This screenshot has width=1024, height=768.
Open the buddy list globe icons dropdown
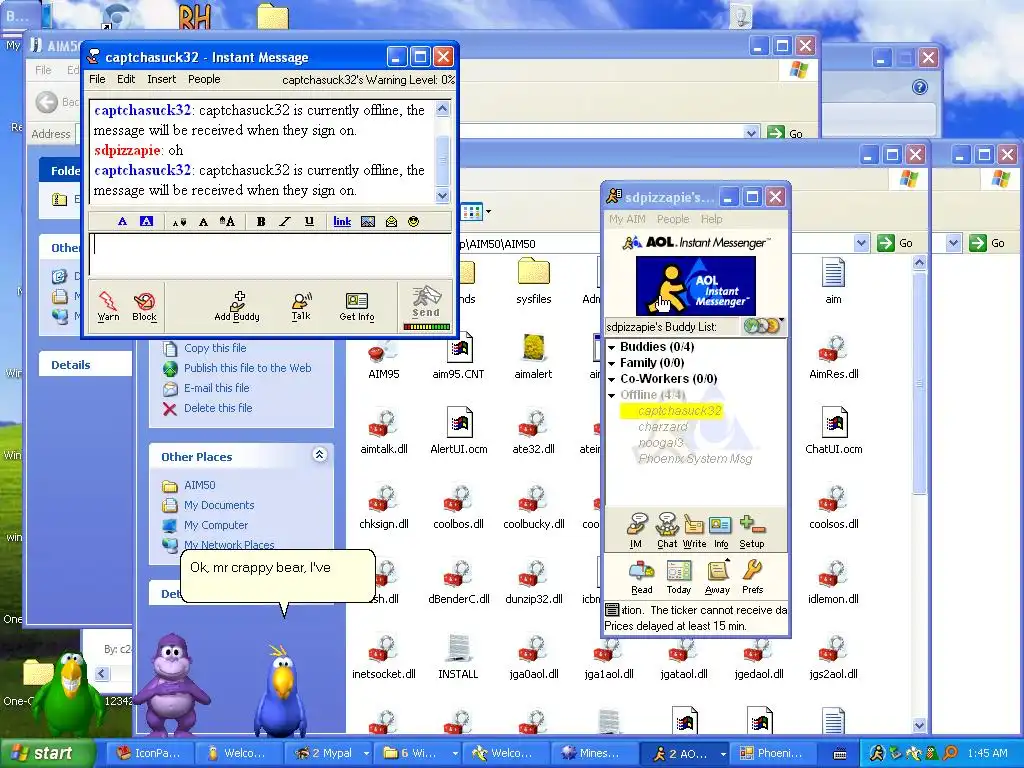(x=763, y=326)
